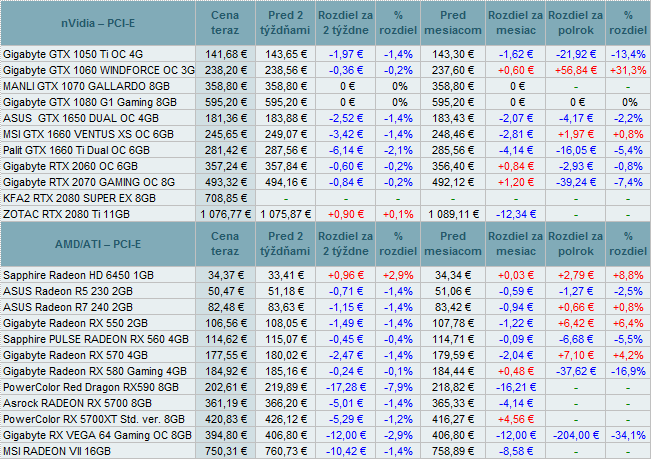This screenshot has height=459, width=651.
Task: Click the percentage cell '+31,3%'
Action: coord(628,71)
